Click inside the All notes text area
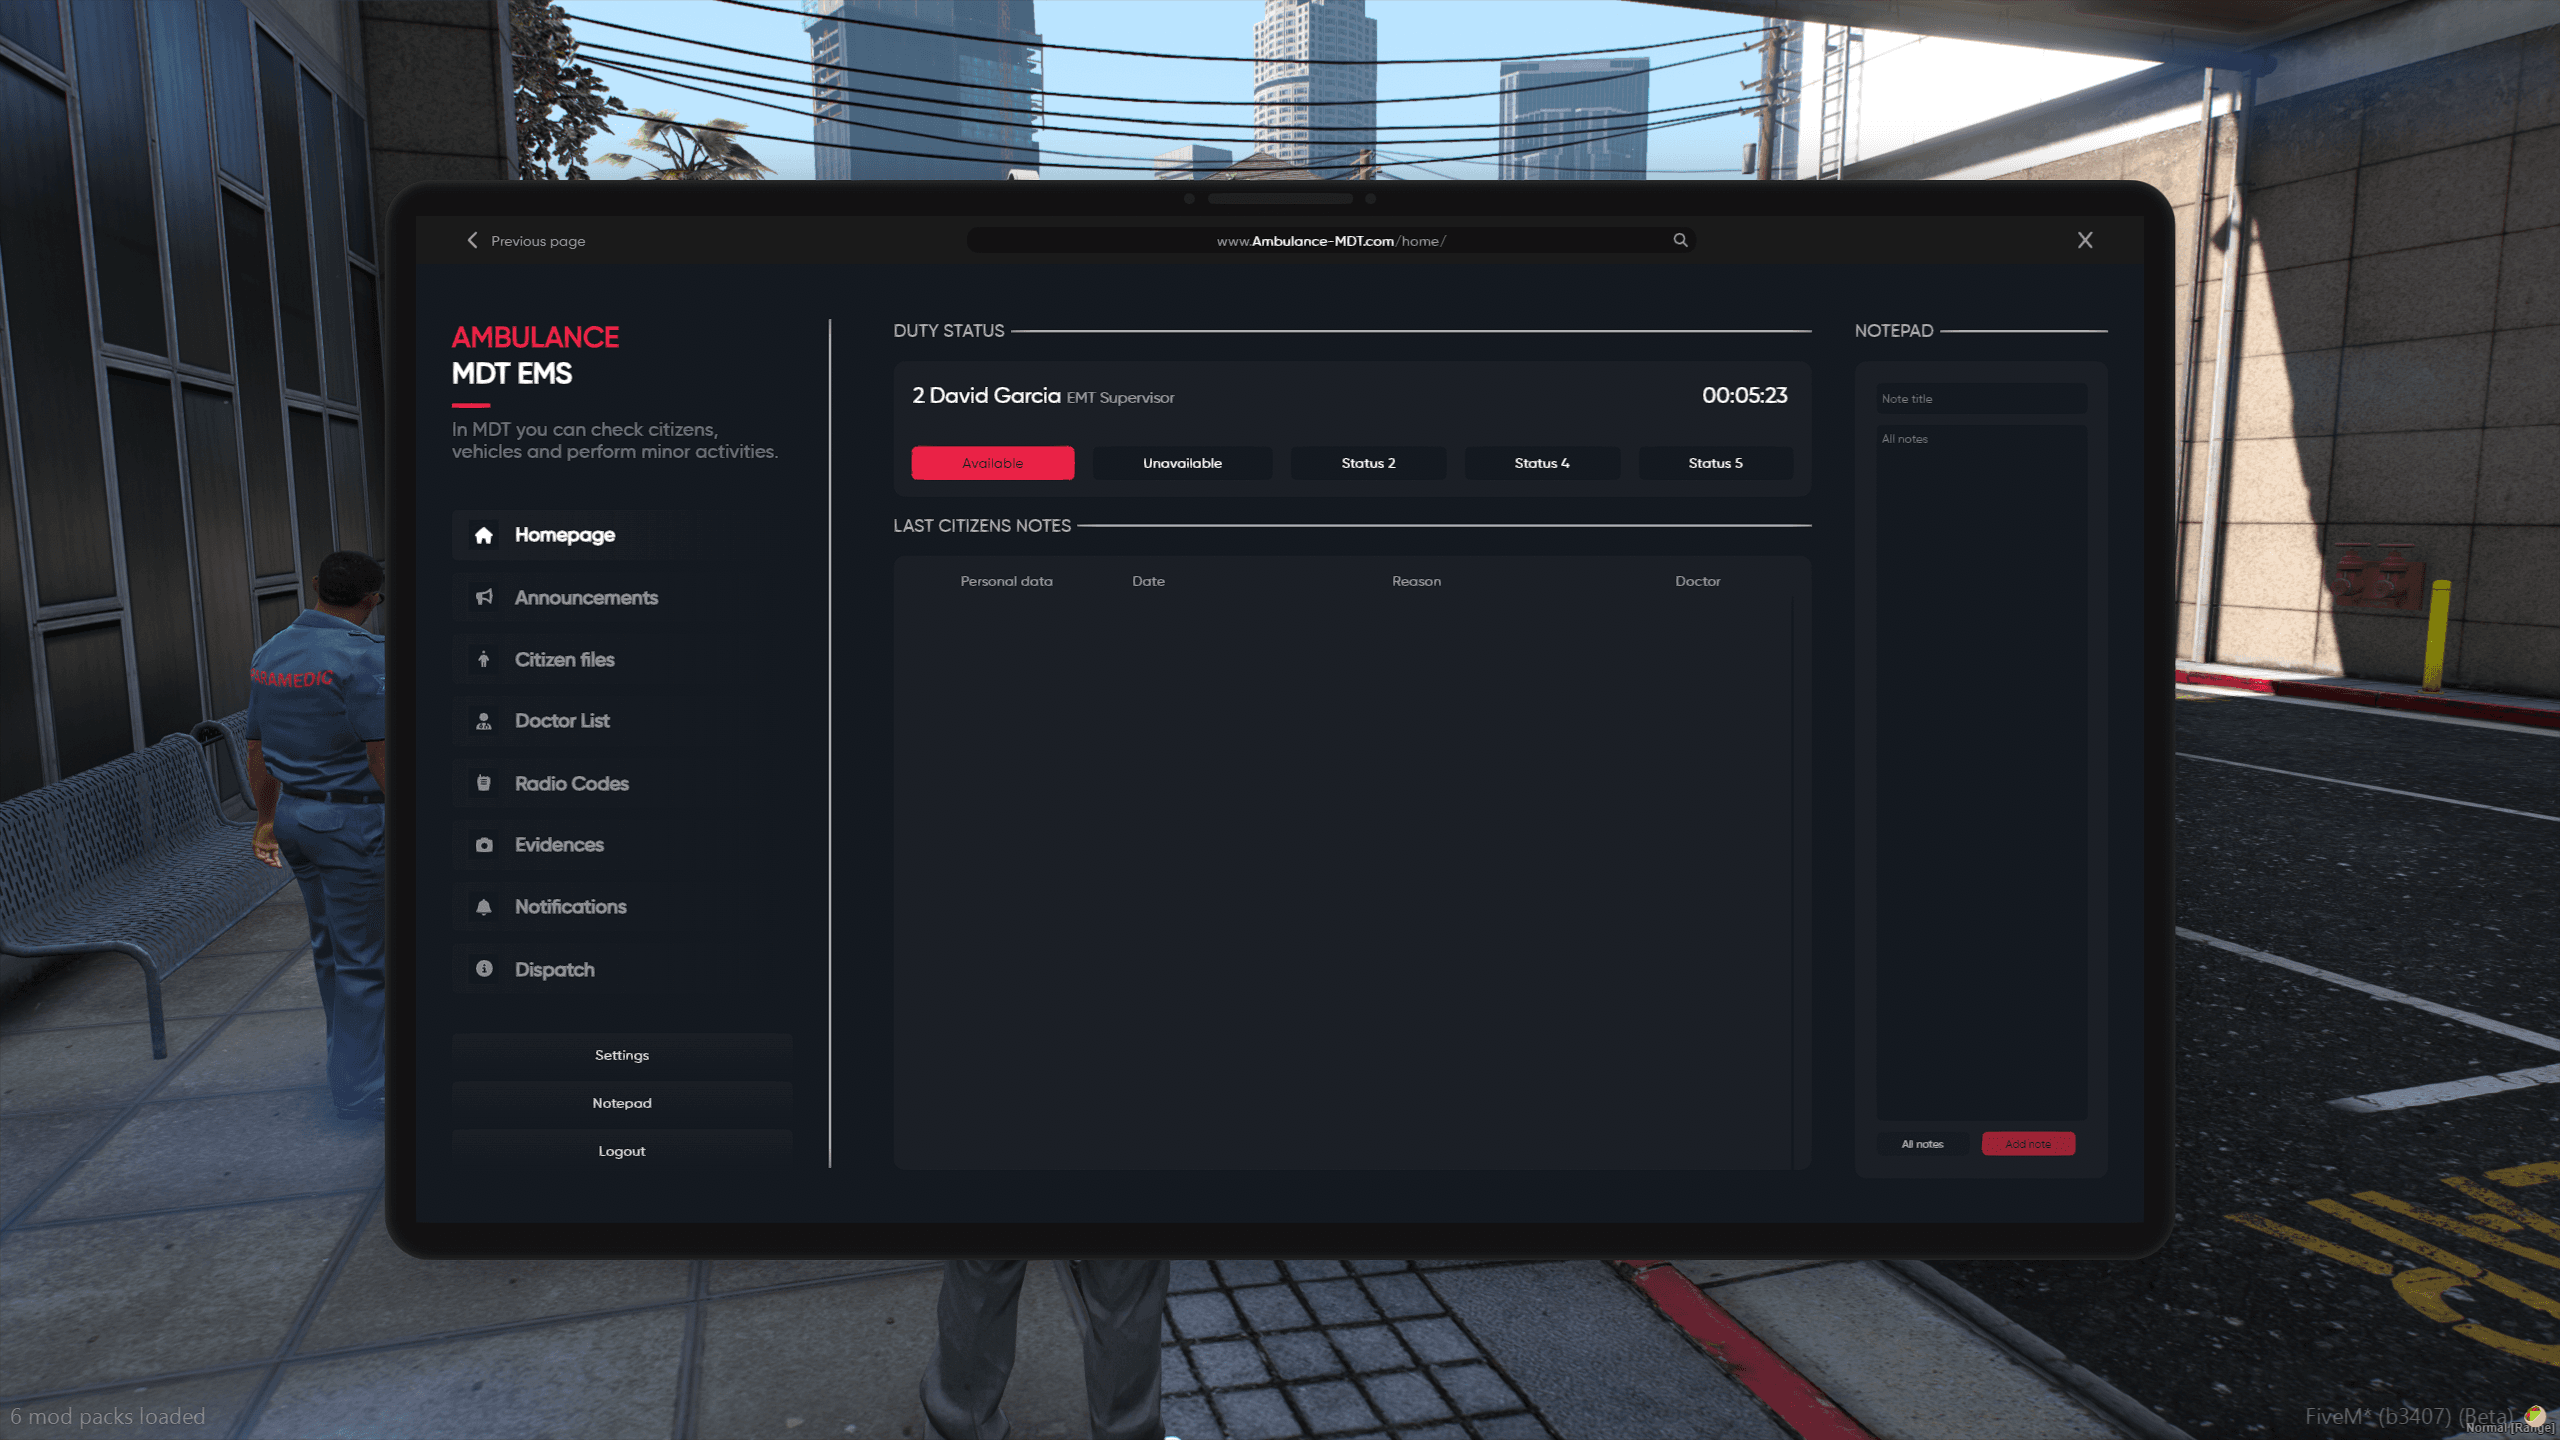Image resolution: width=2560 pixels, height=1440 pixels. tap(1981, 772)
